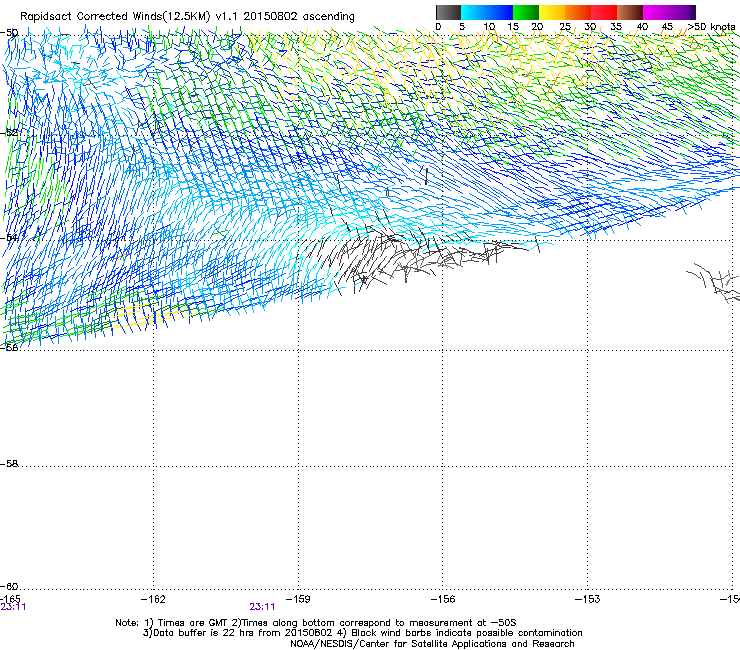Click the NOAA/NESDIS credit line
This screenshot has height=650, width=740.
tap(432, 644)
